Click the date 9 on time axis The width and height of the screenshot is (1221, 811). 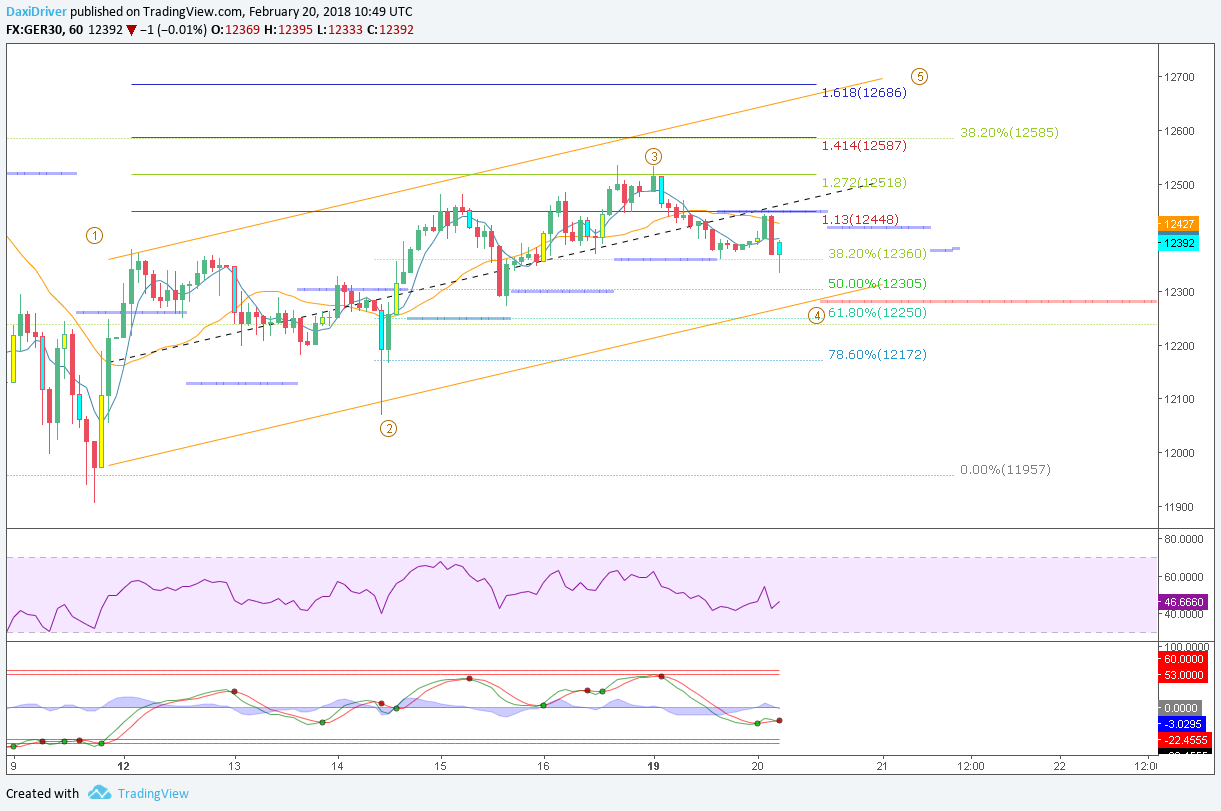[12, 767]
